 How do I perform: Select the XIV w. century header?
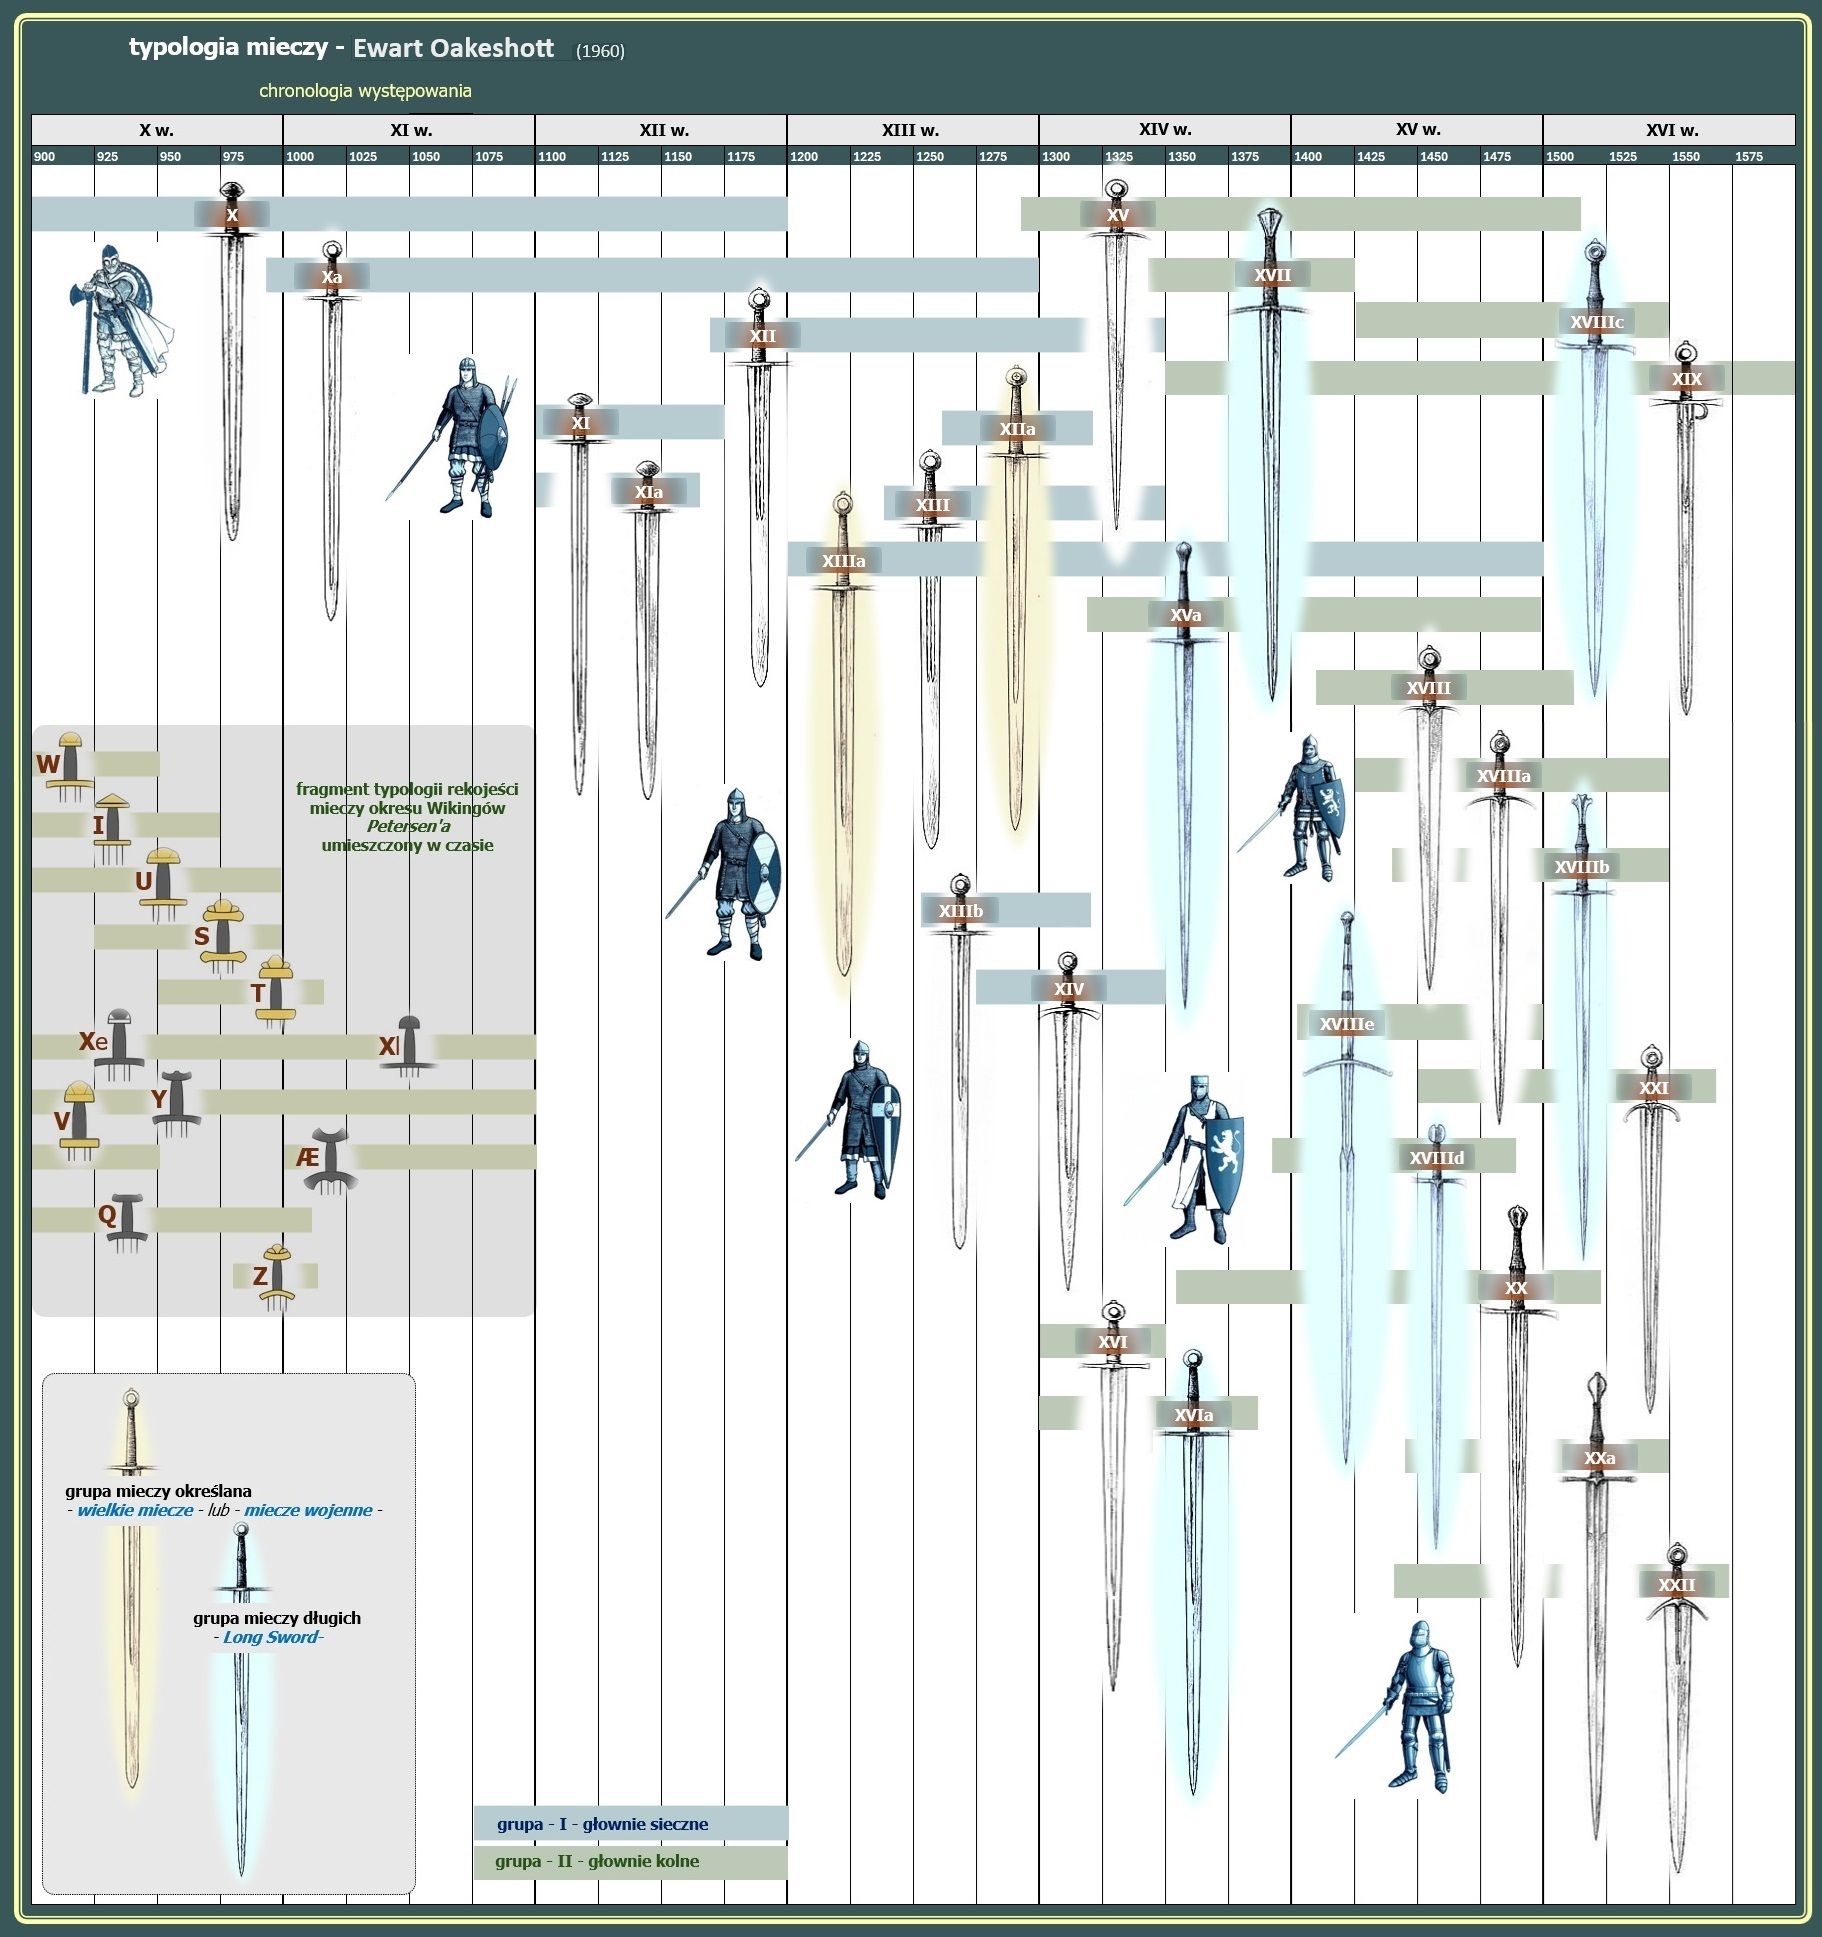tap(1164, 130)
